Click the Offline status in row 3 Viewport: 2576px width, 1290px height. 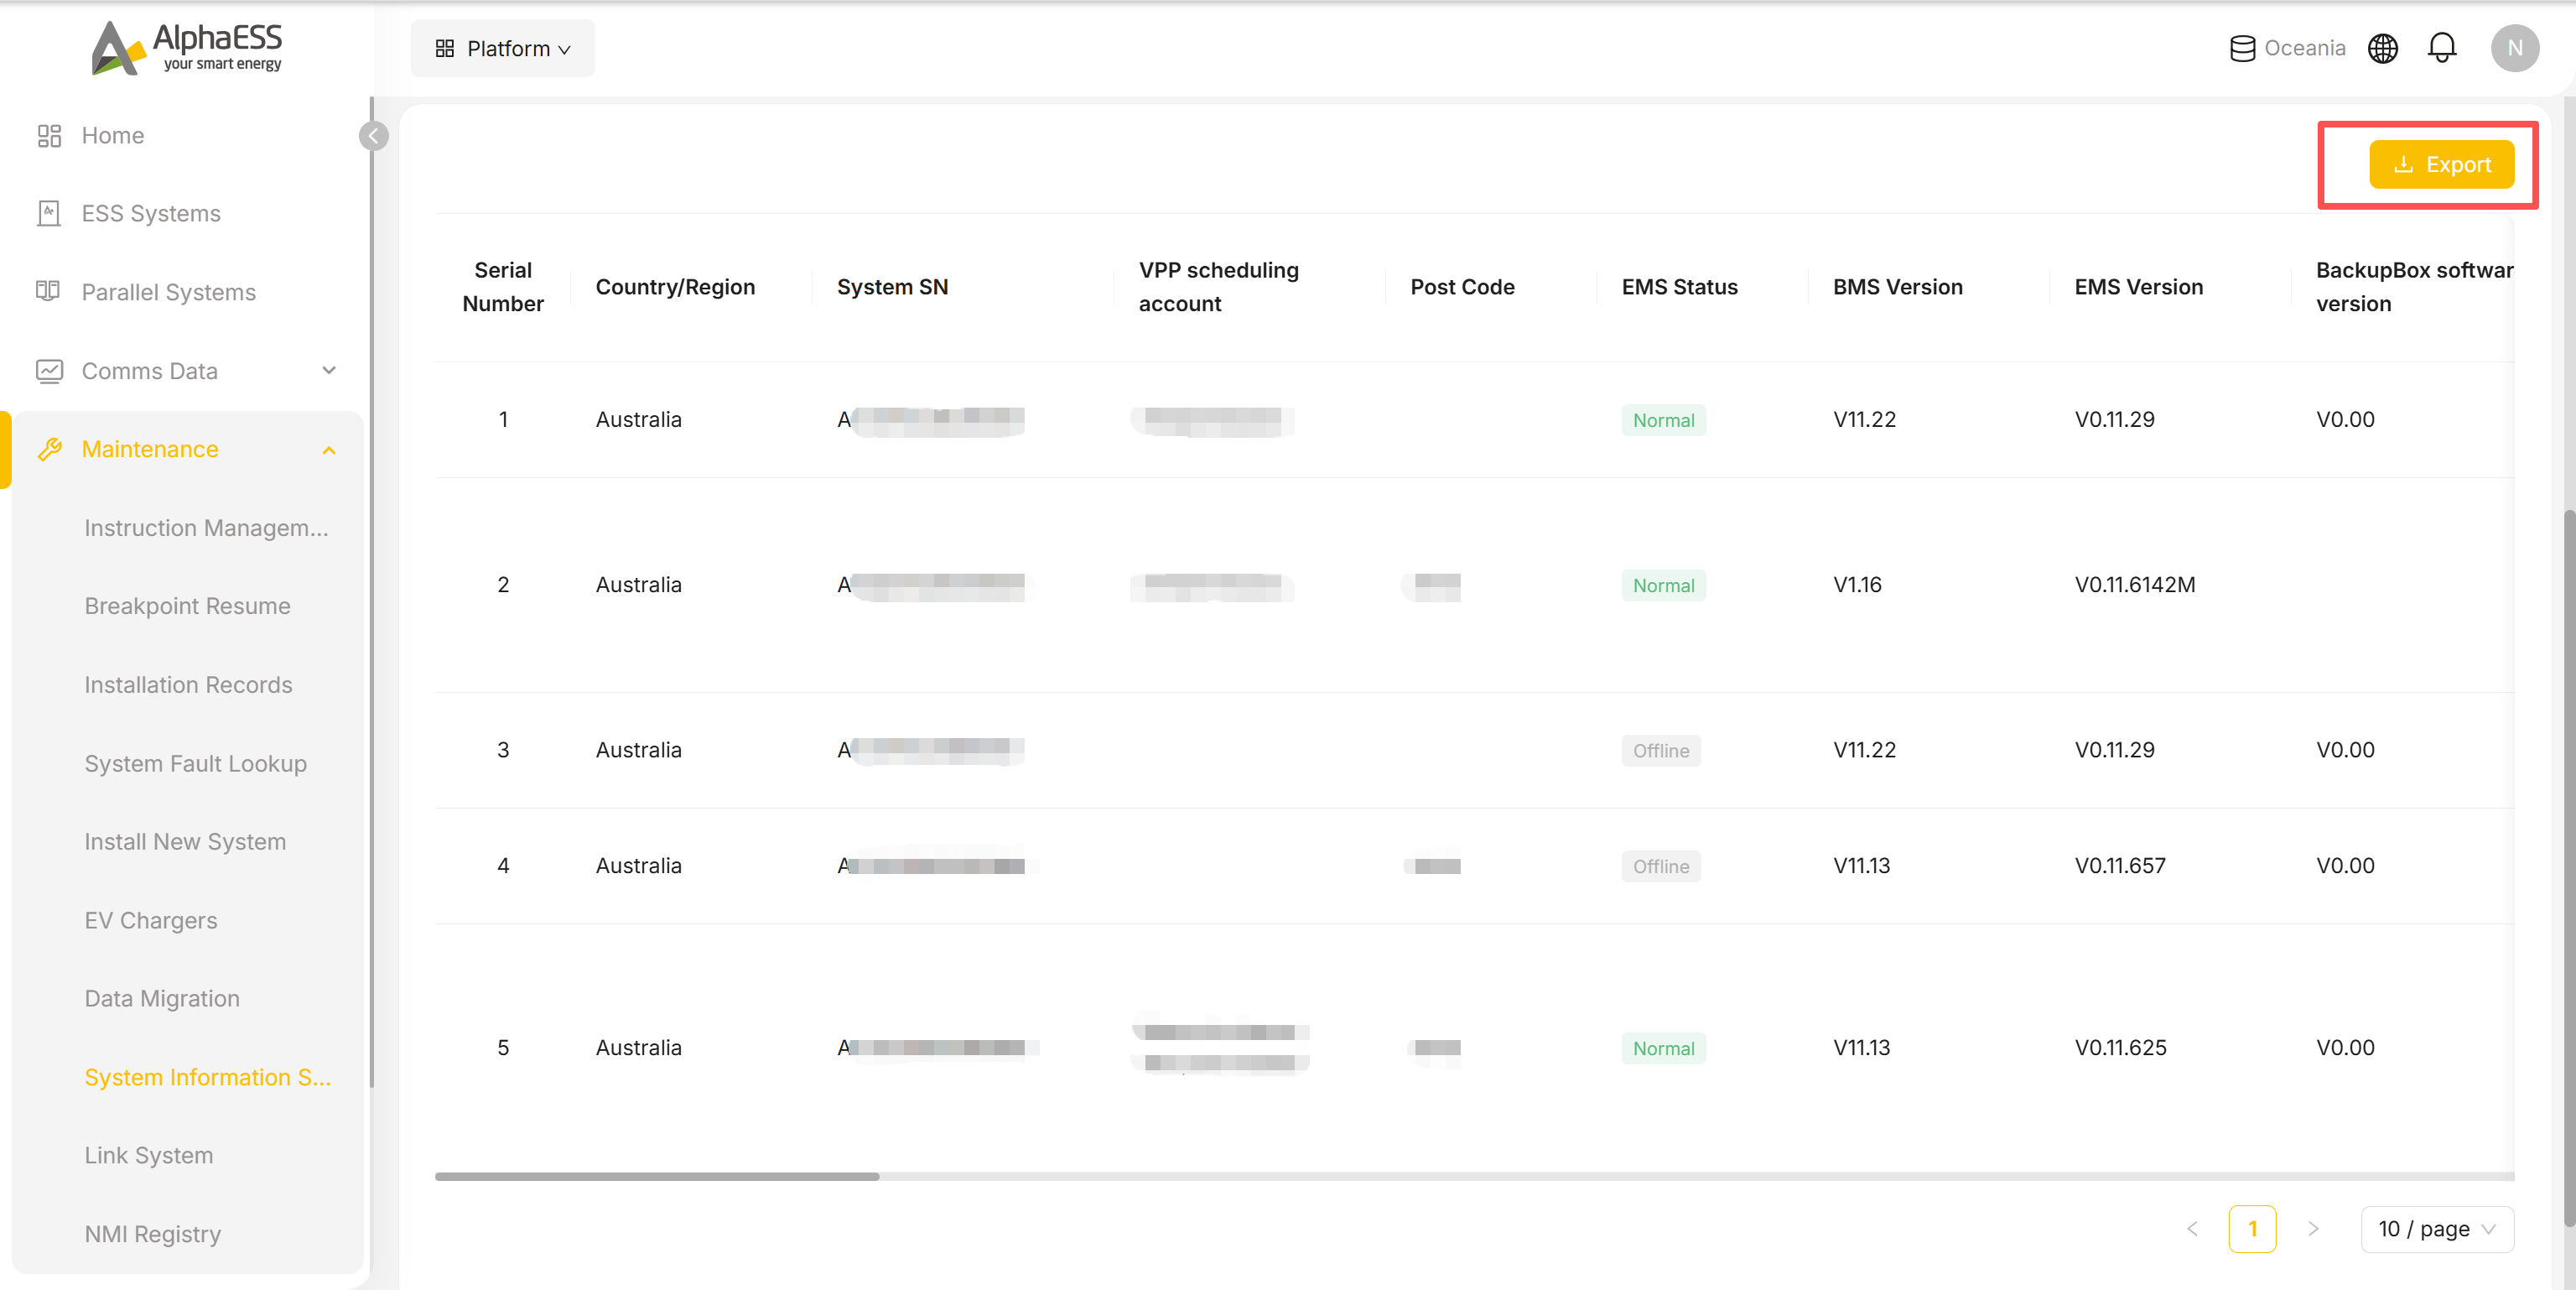(x=1661, y=751)
